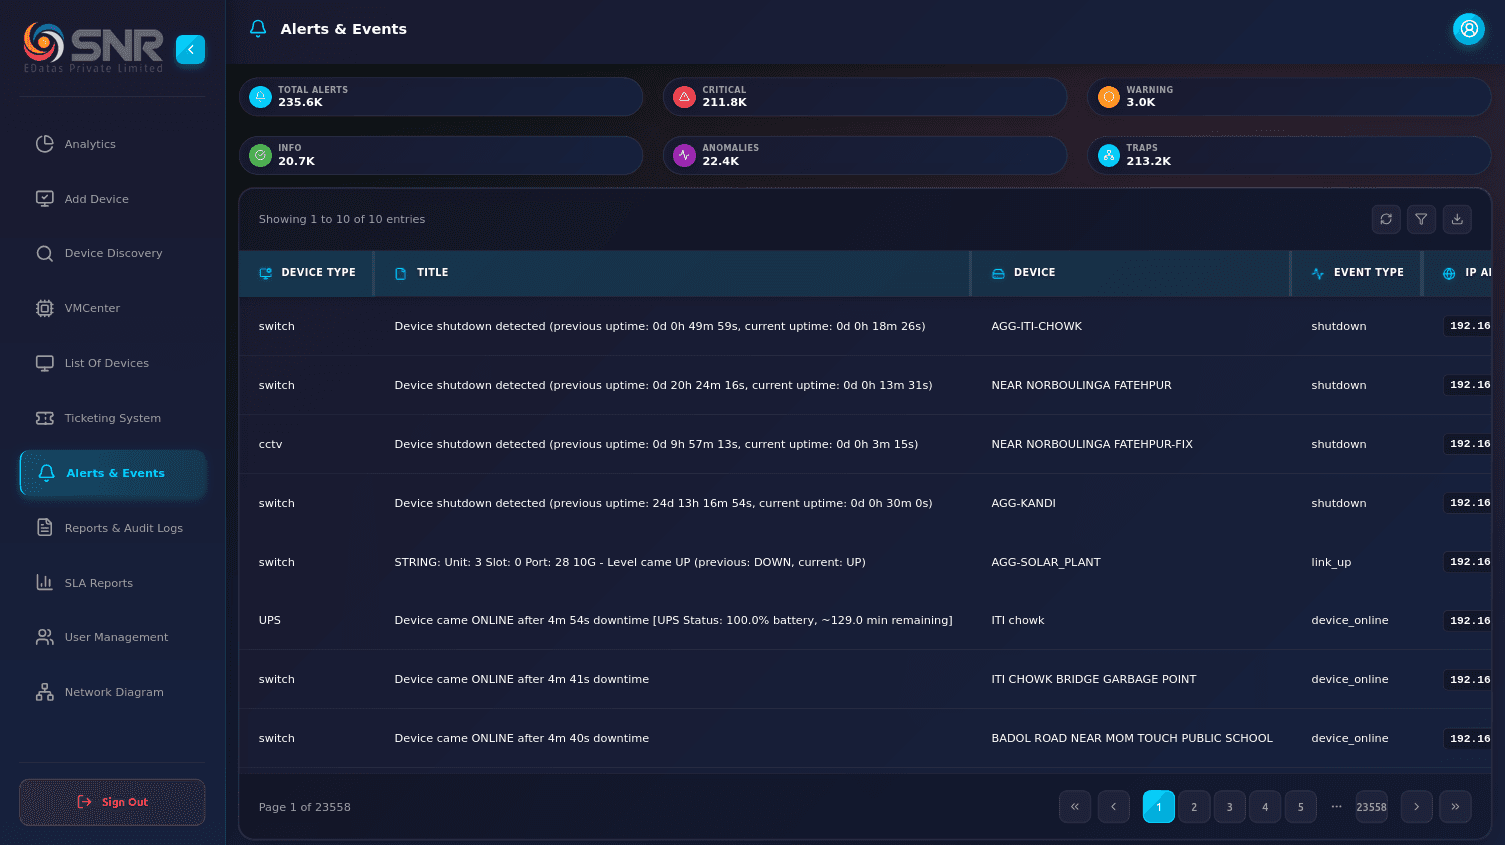Jump to page 23558
The height and width of the screenshot is (845, 1505).
(1371, 807)
